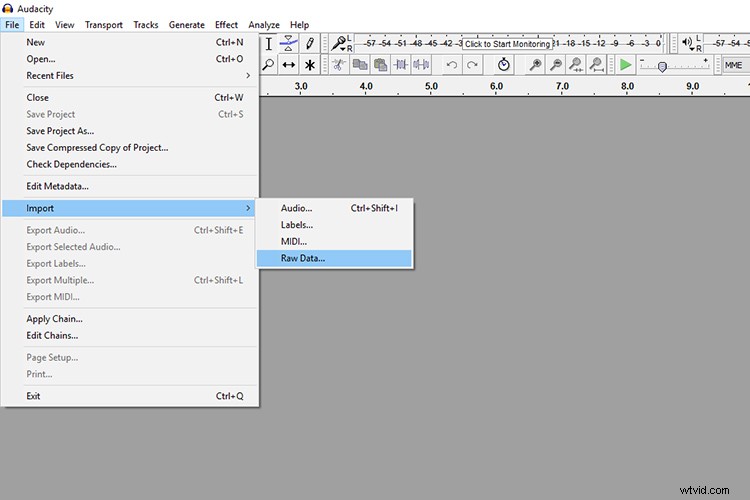Click the green Play-at-speed button
This screenshot has height=500, width=750.
click(625, 65)
